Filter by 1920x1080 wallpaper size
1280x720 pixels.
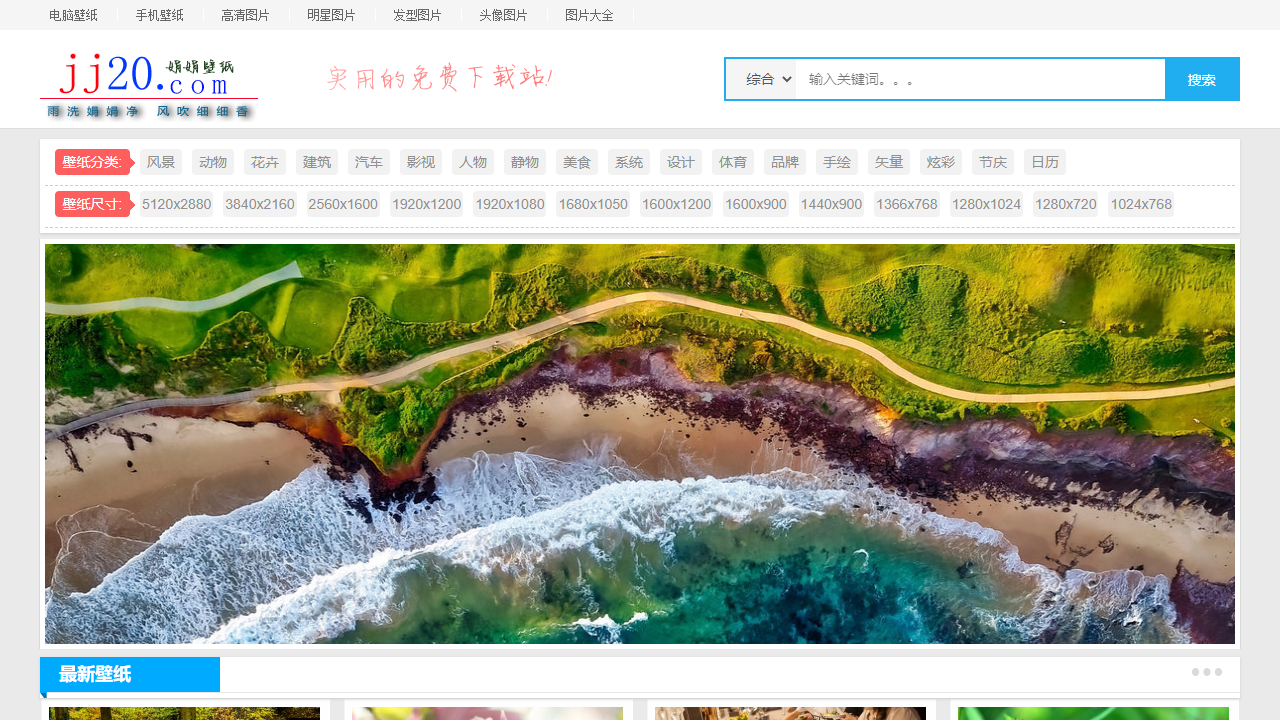[x=510, y=204]
